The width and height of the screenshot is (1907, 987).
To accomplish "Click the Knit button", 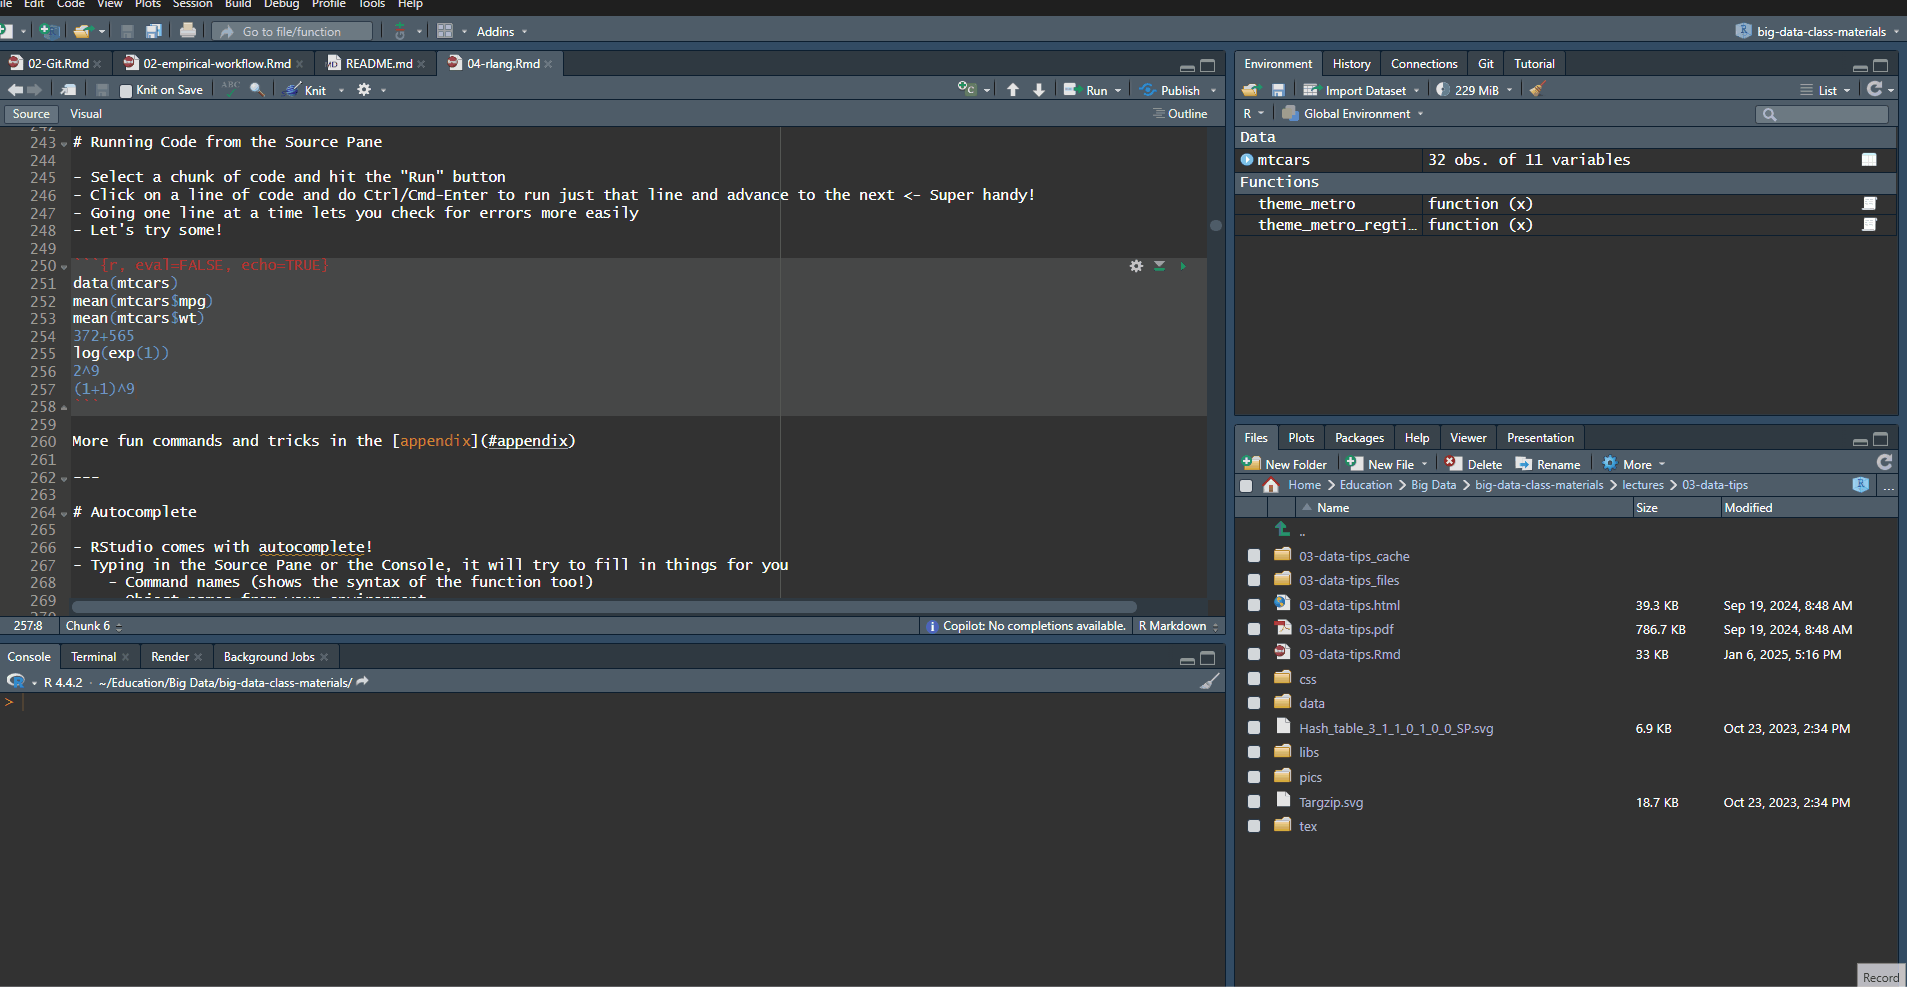I will pos(306,90).
